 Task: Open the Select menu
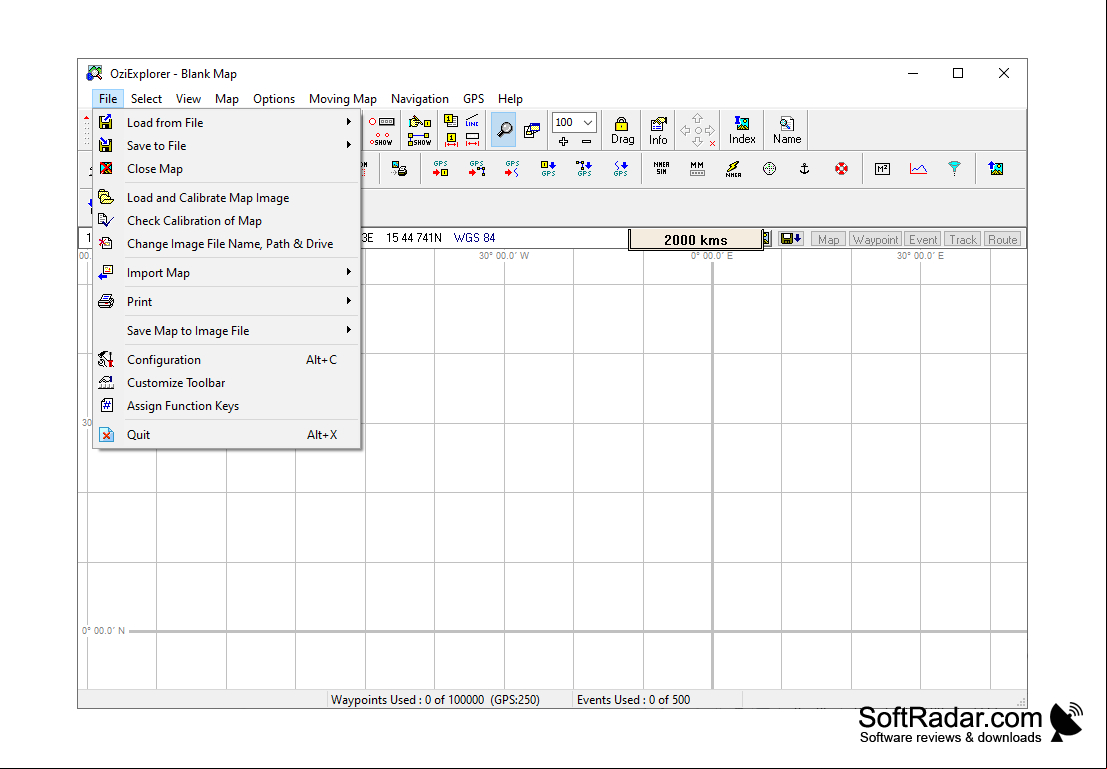(x=146, y=99)
